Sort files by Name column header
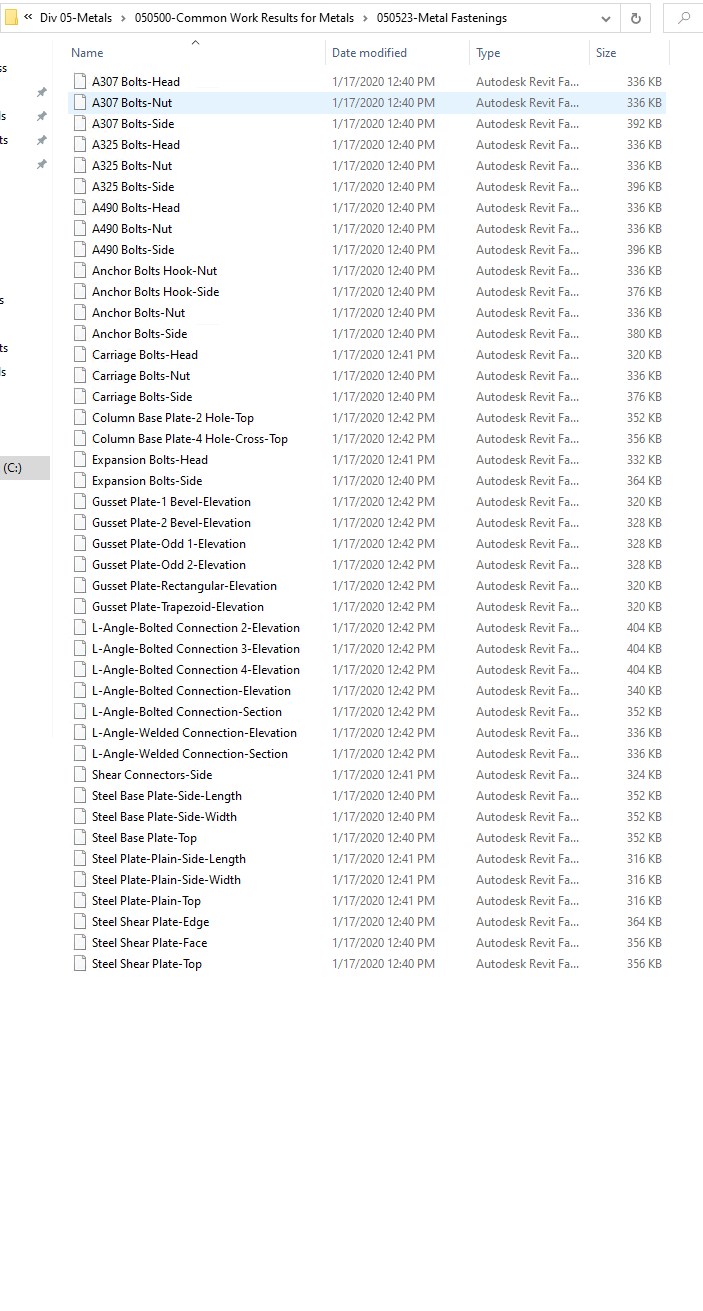Screen dimensions: 703x1311 coord(87,53)
